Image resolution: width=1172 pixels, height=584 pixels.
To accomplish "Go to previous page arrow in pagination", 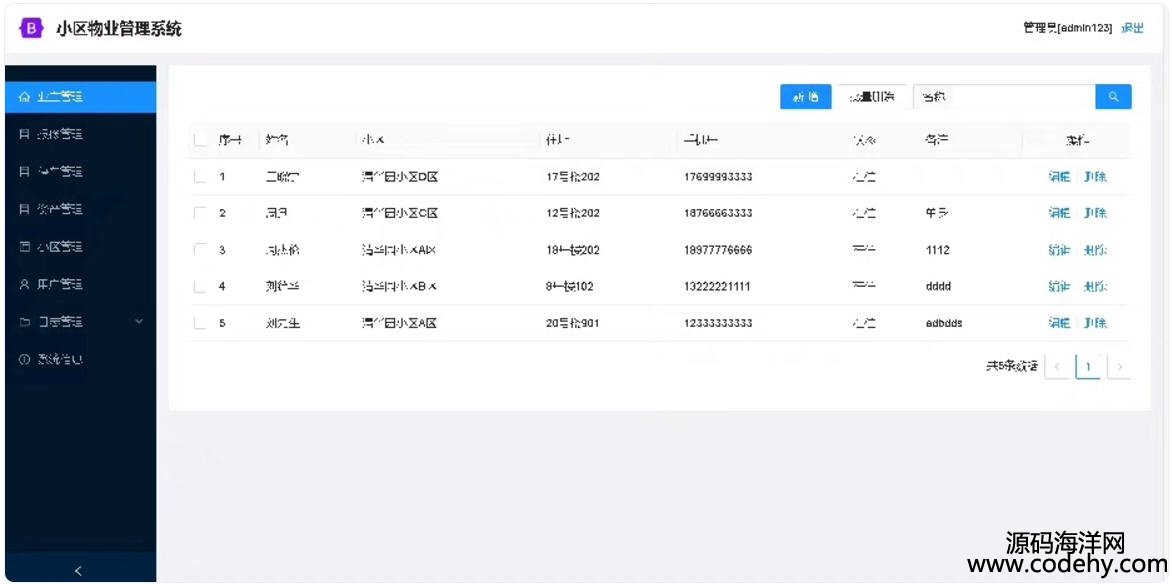I will [1057, 366].
